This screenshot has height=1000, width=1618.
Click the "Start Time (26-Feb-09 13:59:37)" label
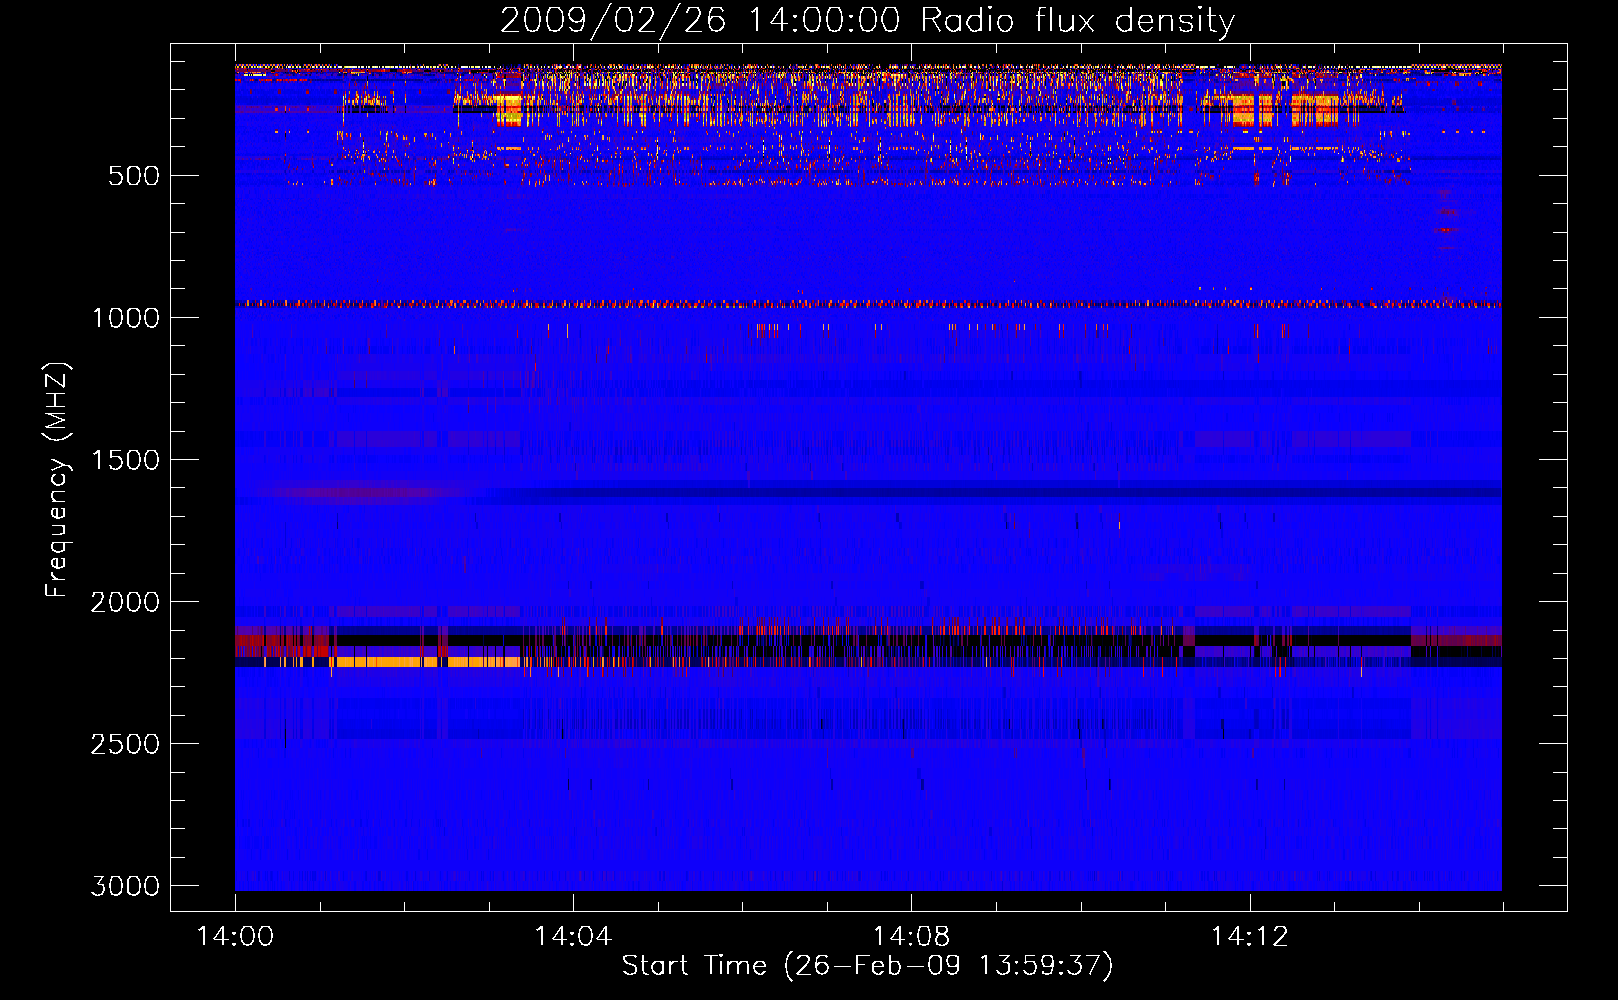[867, 966]
